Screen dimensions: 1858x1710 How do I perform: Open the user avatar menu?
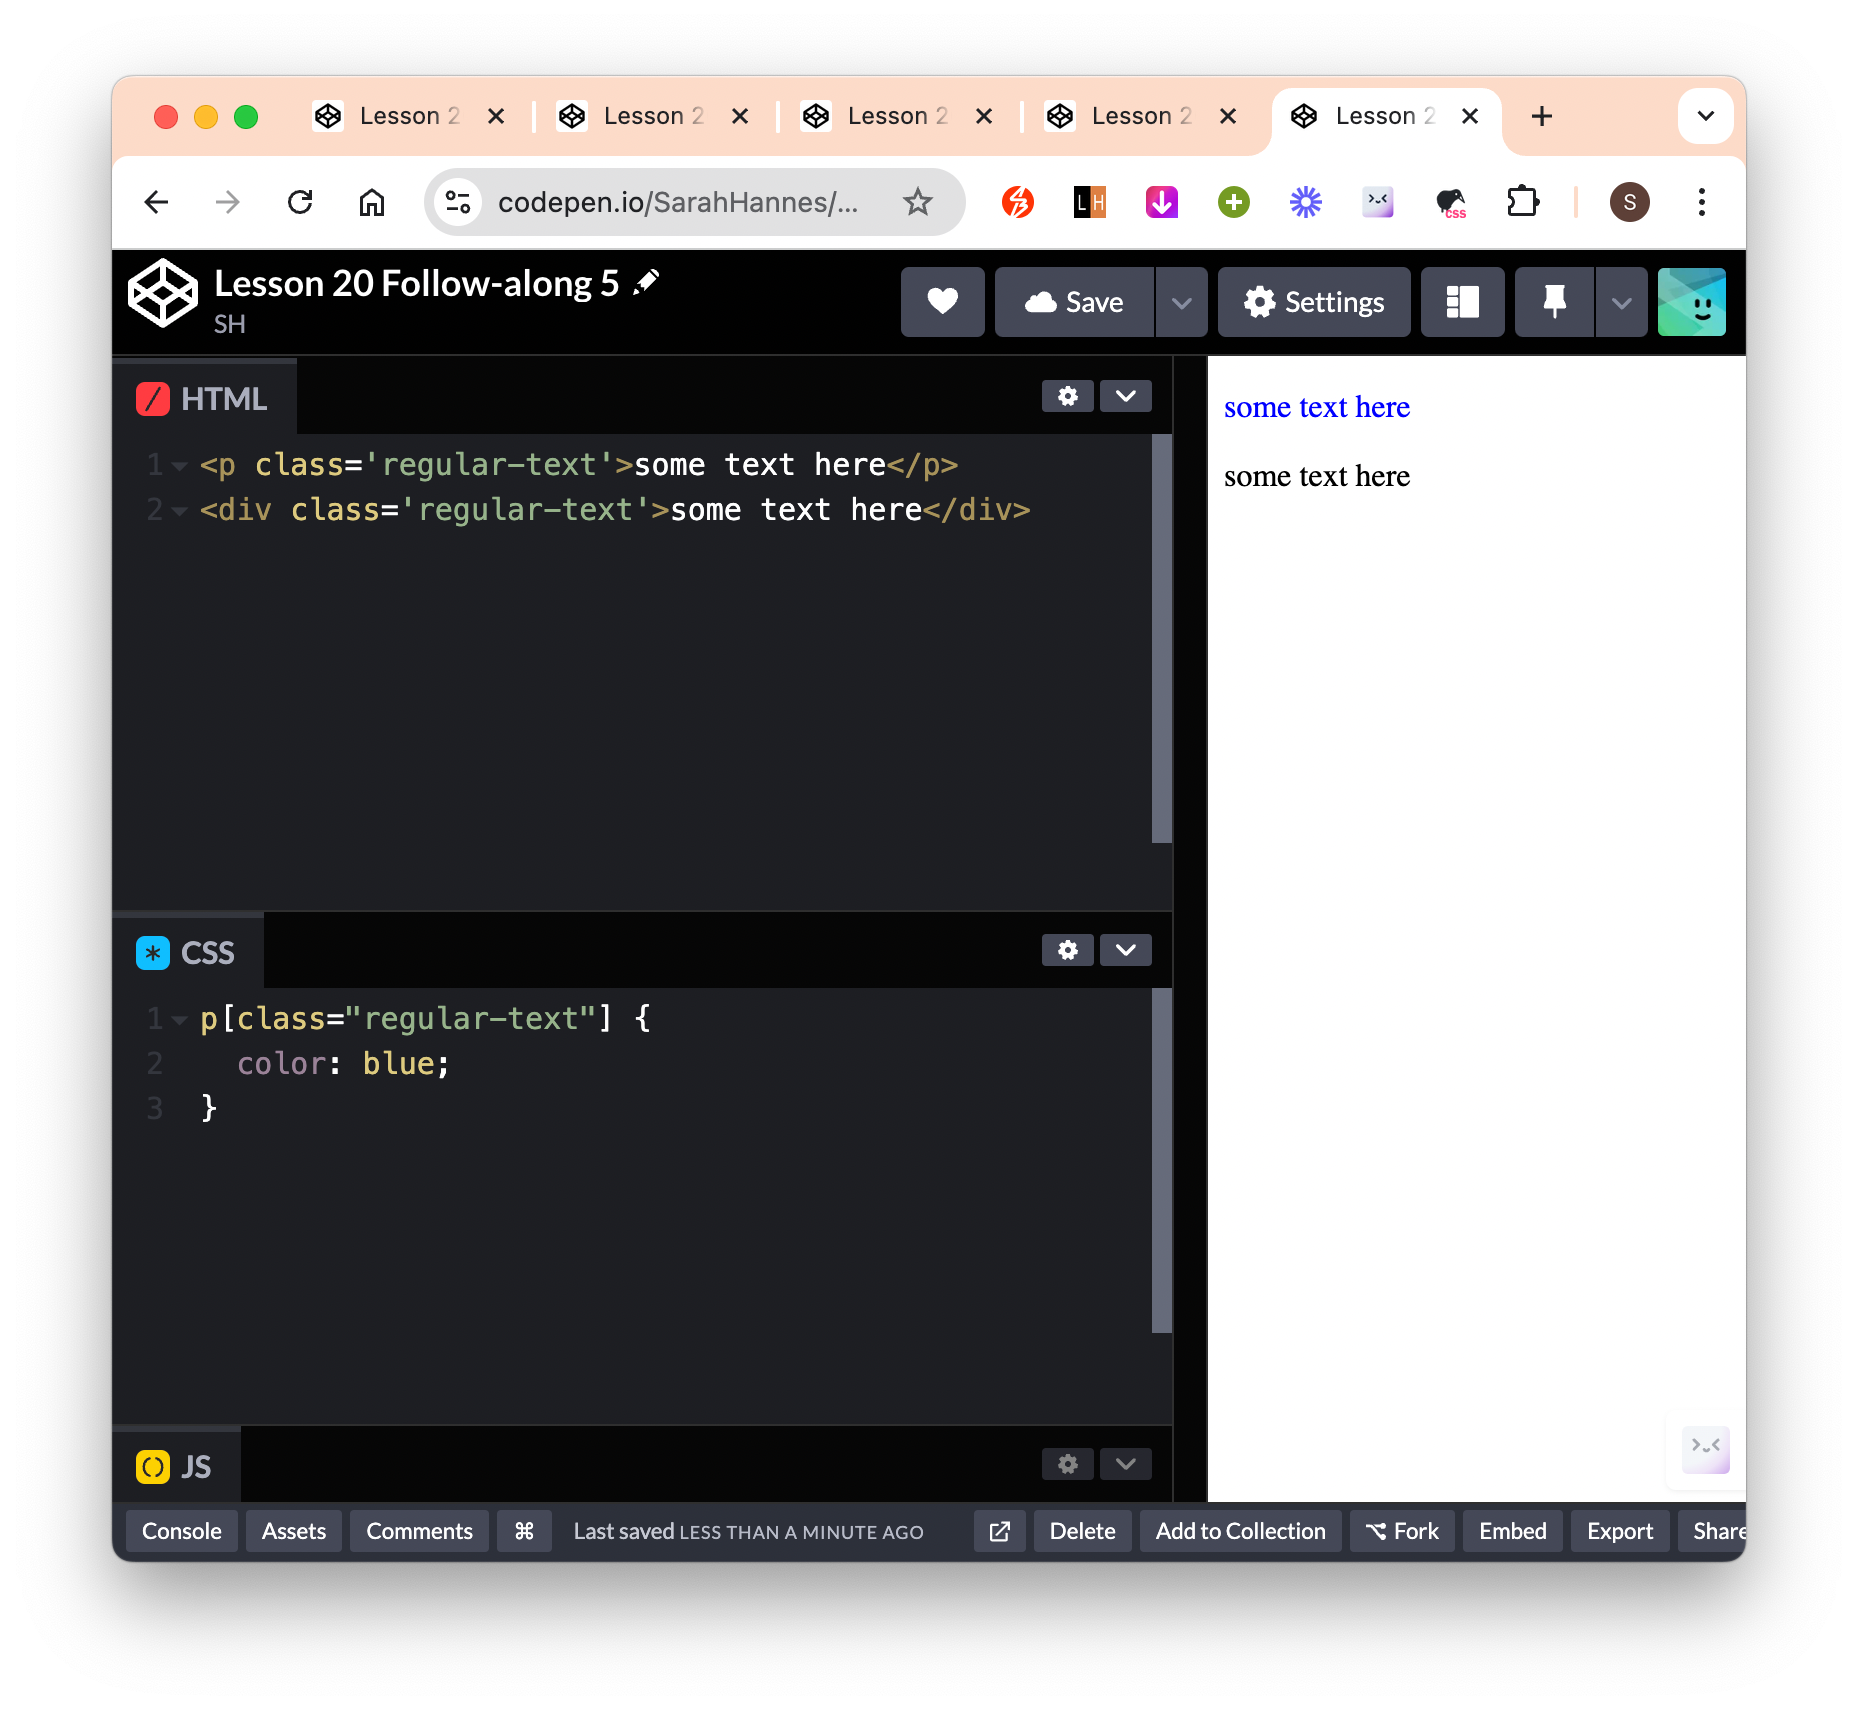pos(1691,302)
